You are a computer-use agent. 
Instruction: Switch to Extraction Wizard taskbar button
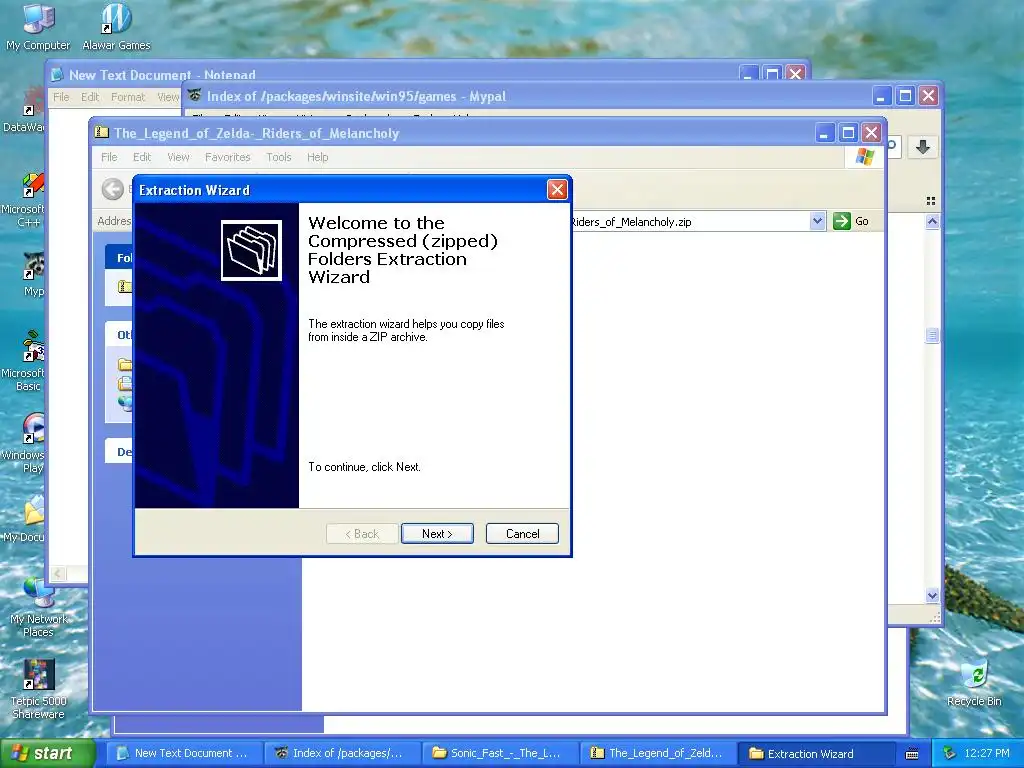816,753
